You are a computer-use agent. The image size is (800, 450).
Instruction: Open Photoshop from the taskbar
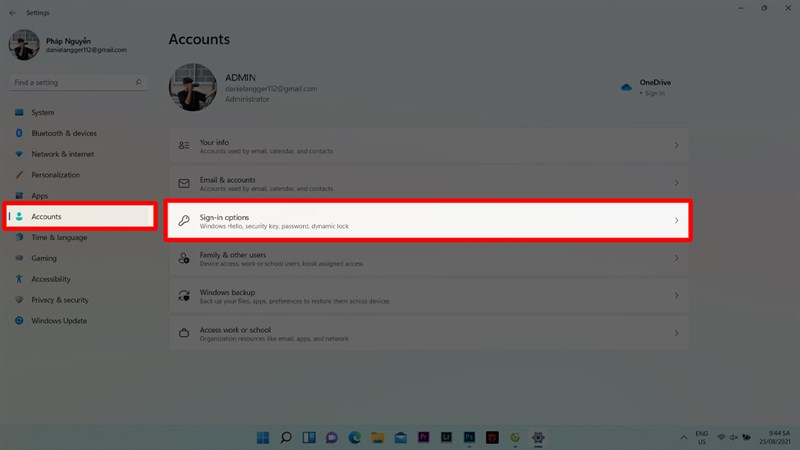coord(469,437)
